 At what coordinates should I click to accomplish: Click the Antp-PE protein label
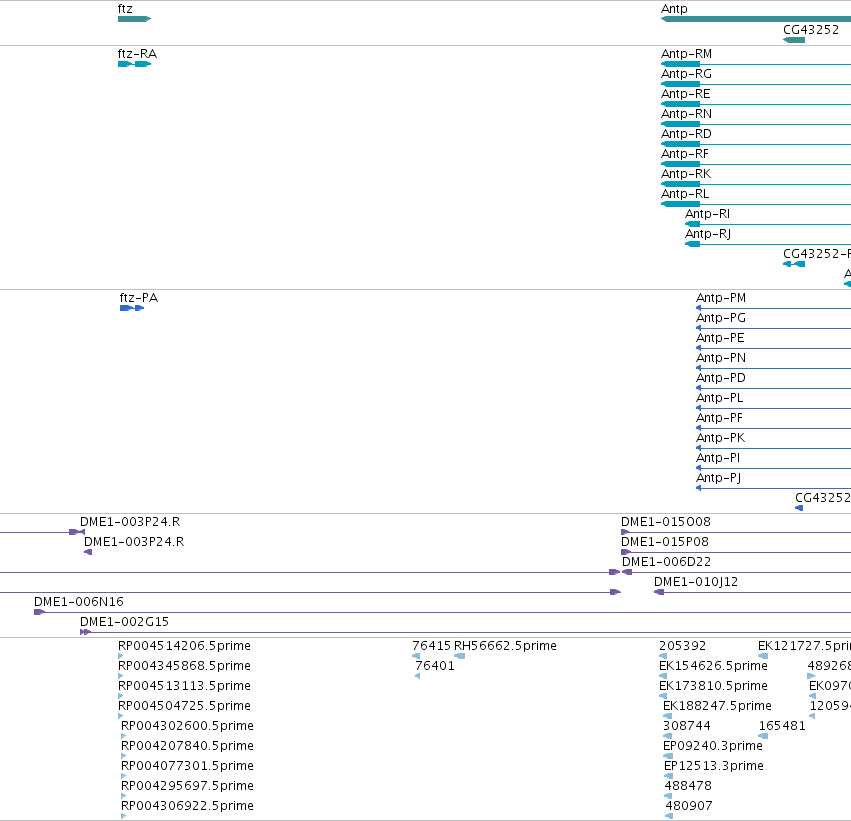click(x=720, y=338)
